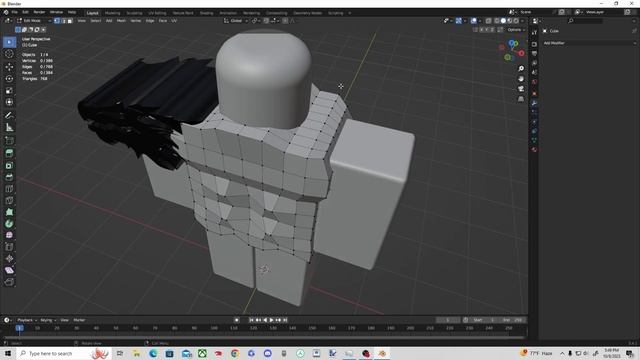Select the Rotate tool
This screenshot has width=640, height=360.
click(x=9, y=78)
